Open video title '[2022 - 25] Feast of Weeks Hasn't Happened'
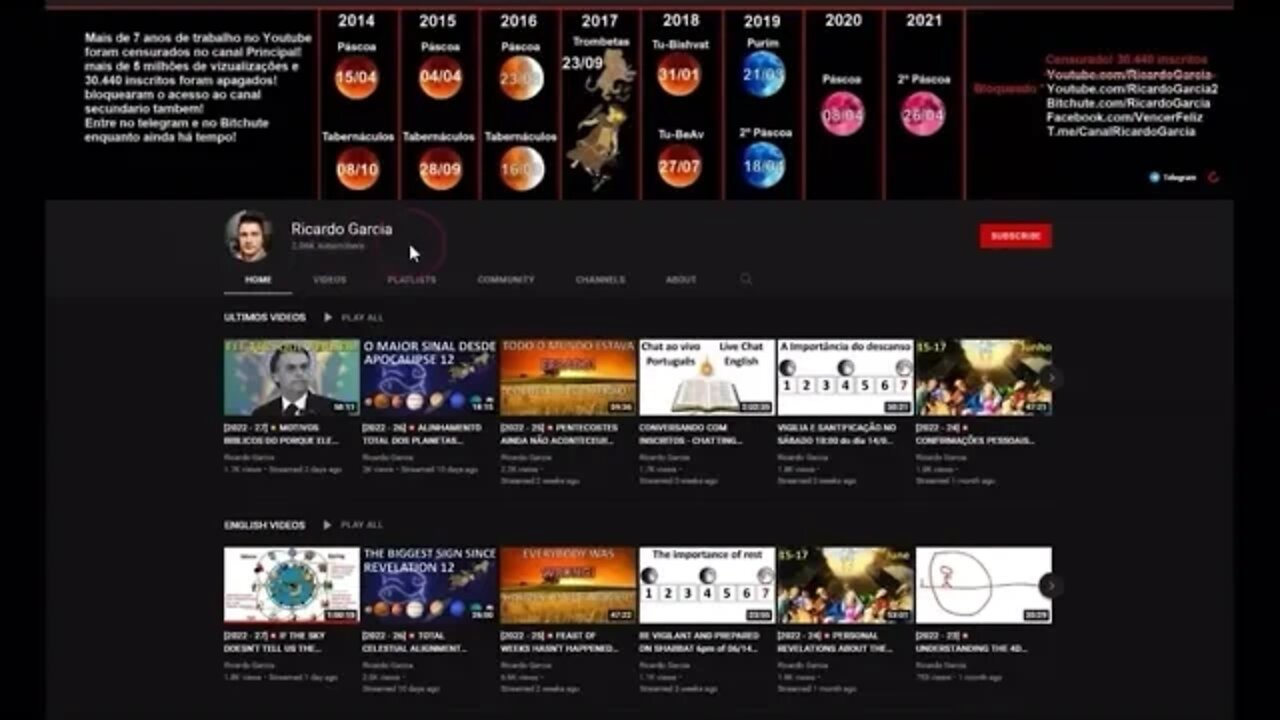This screenshot has height=720, width=1280. 560,642
